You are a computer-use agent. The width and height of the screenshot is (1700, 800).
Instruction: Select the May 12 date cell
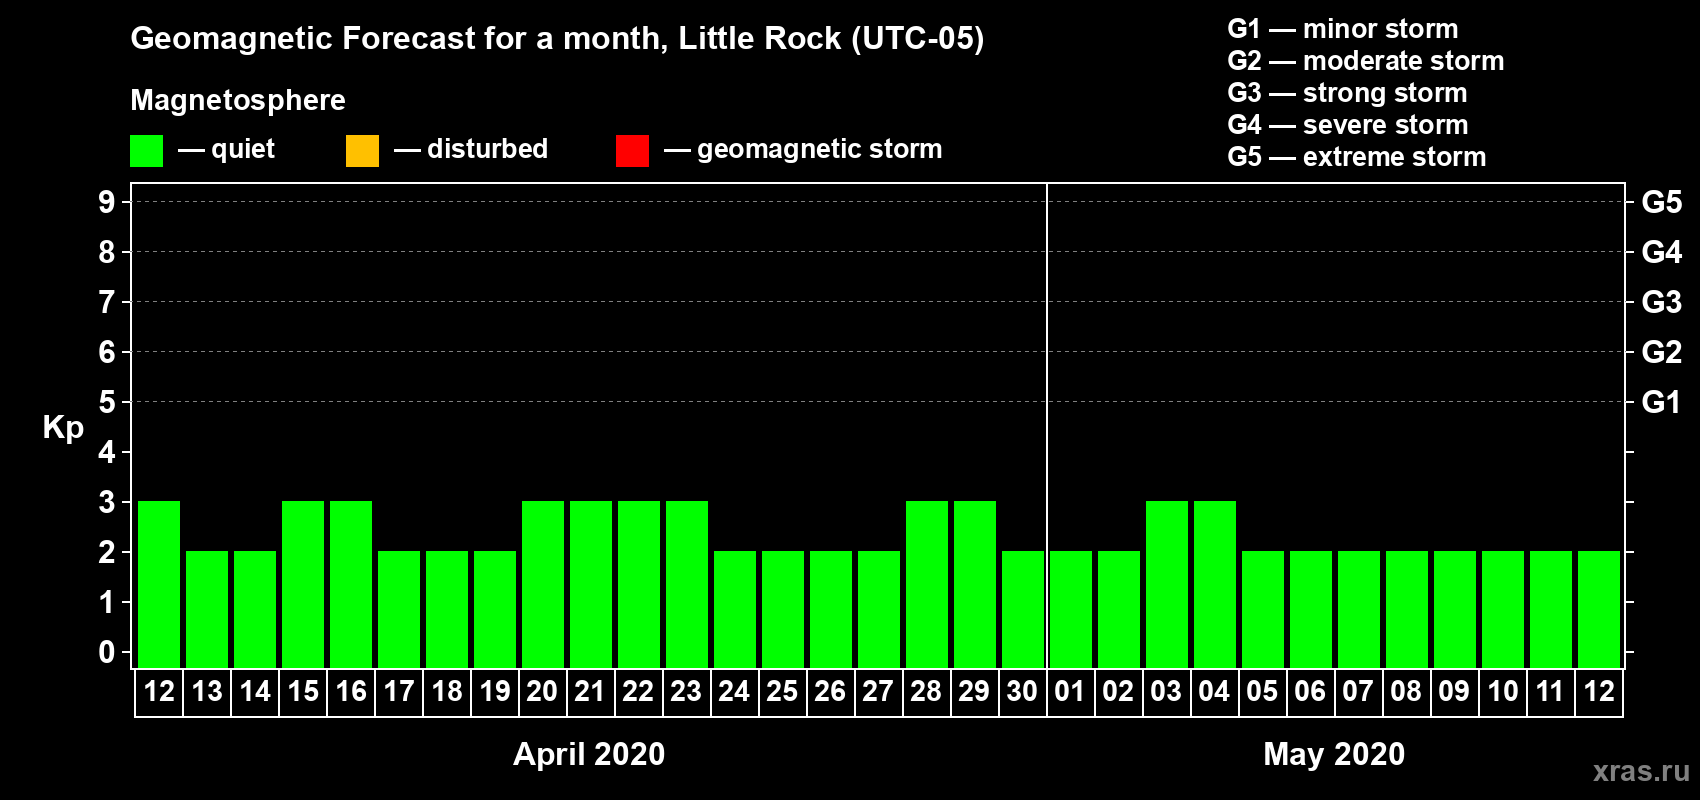(x=1598, y=692)
